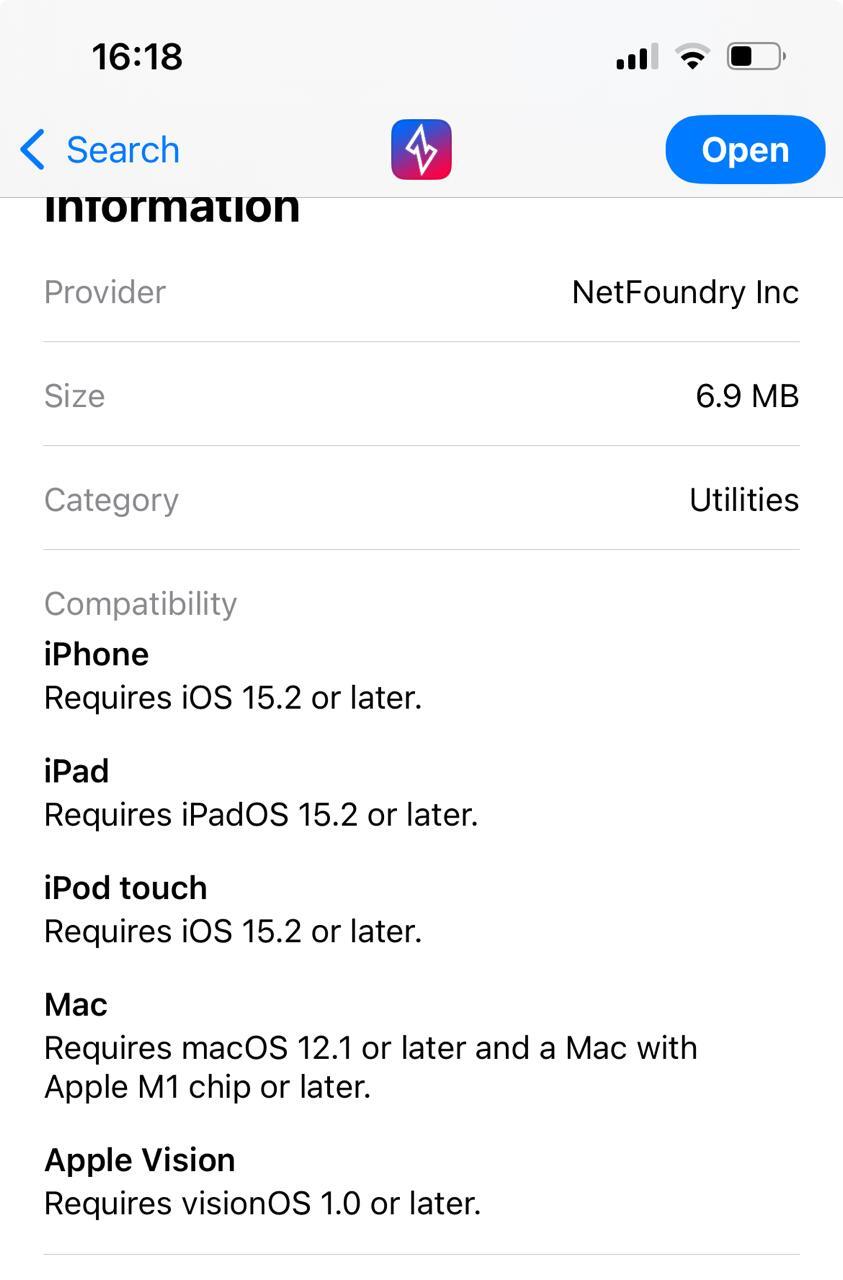Open the app with Open button

pyautogui.click(x=745, y=150)
